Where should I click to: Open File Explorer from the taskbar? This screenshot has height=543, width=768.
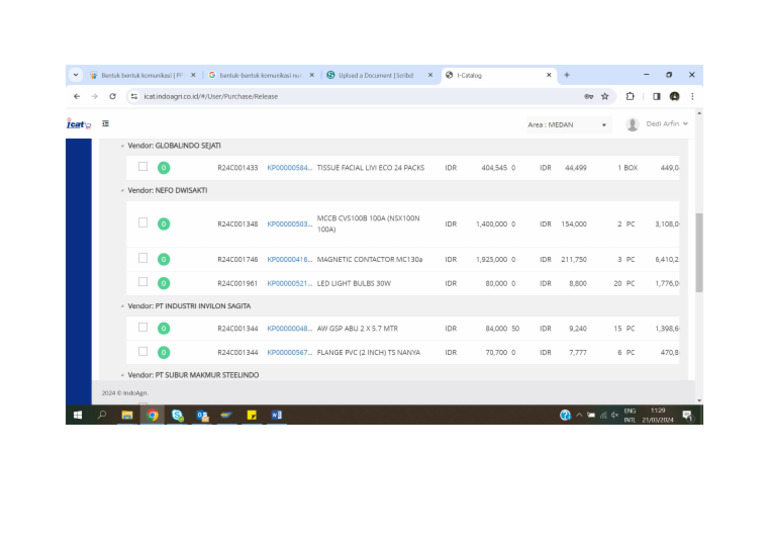[128, 415]
